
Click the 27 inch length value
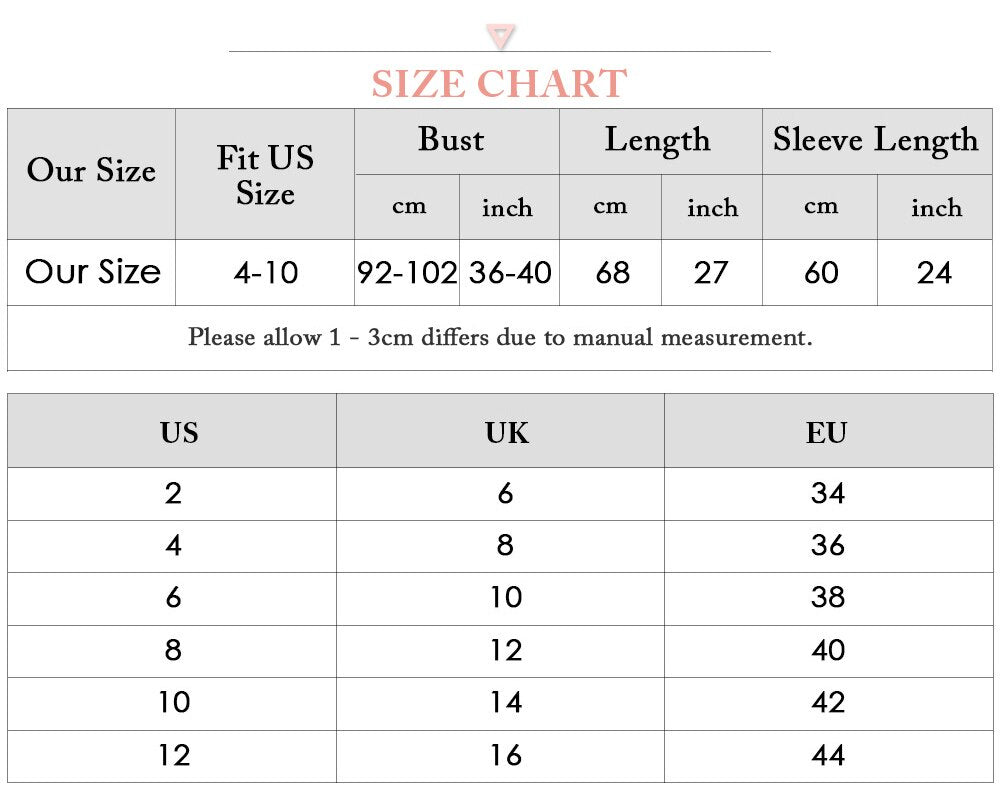click(x=711, y=272)
